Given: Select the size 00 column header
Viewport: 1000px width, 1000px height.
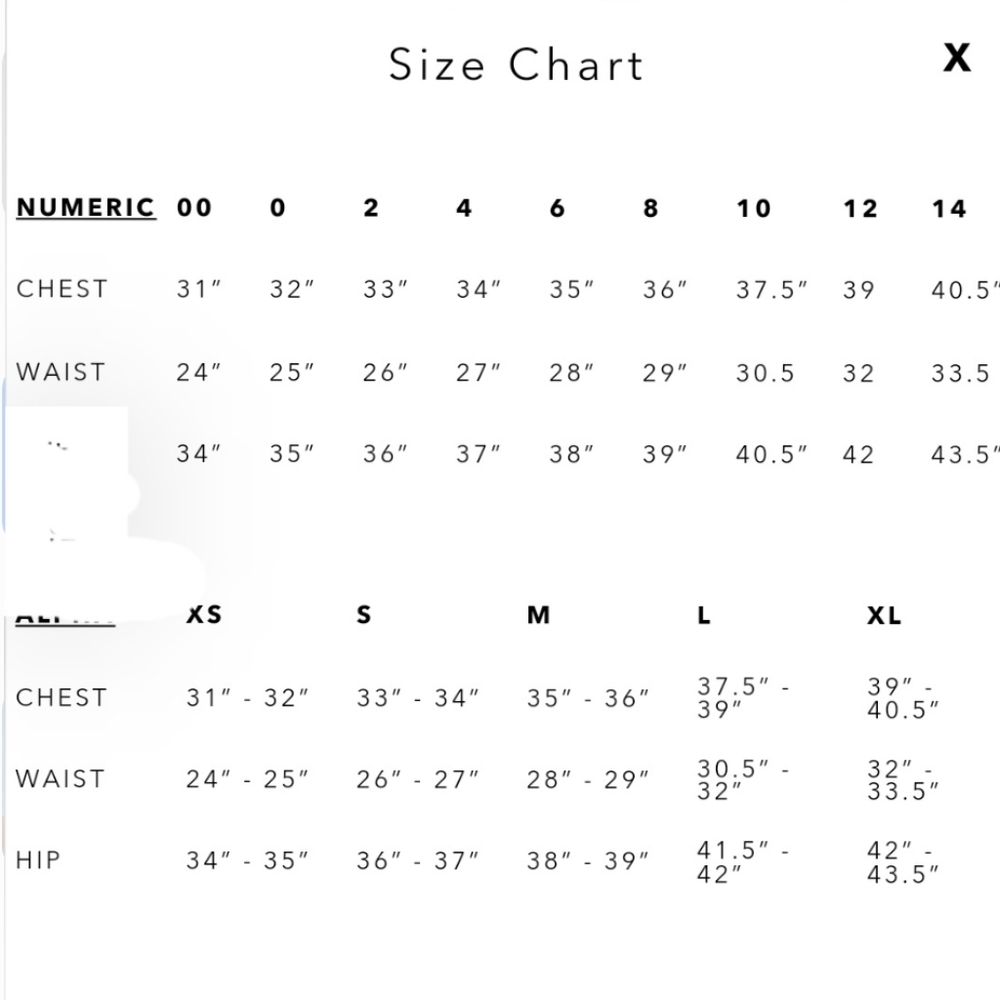Looking at the screenshot, I should tap(195, 208).
